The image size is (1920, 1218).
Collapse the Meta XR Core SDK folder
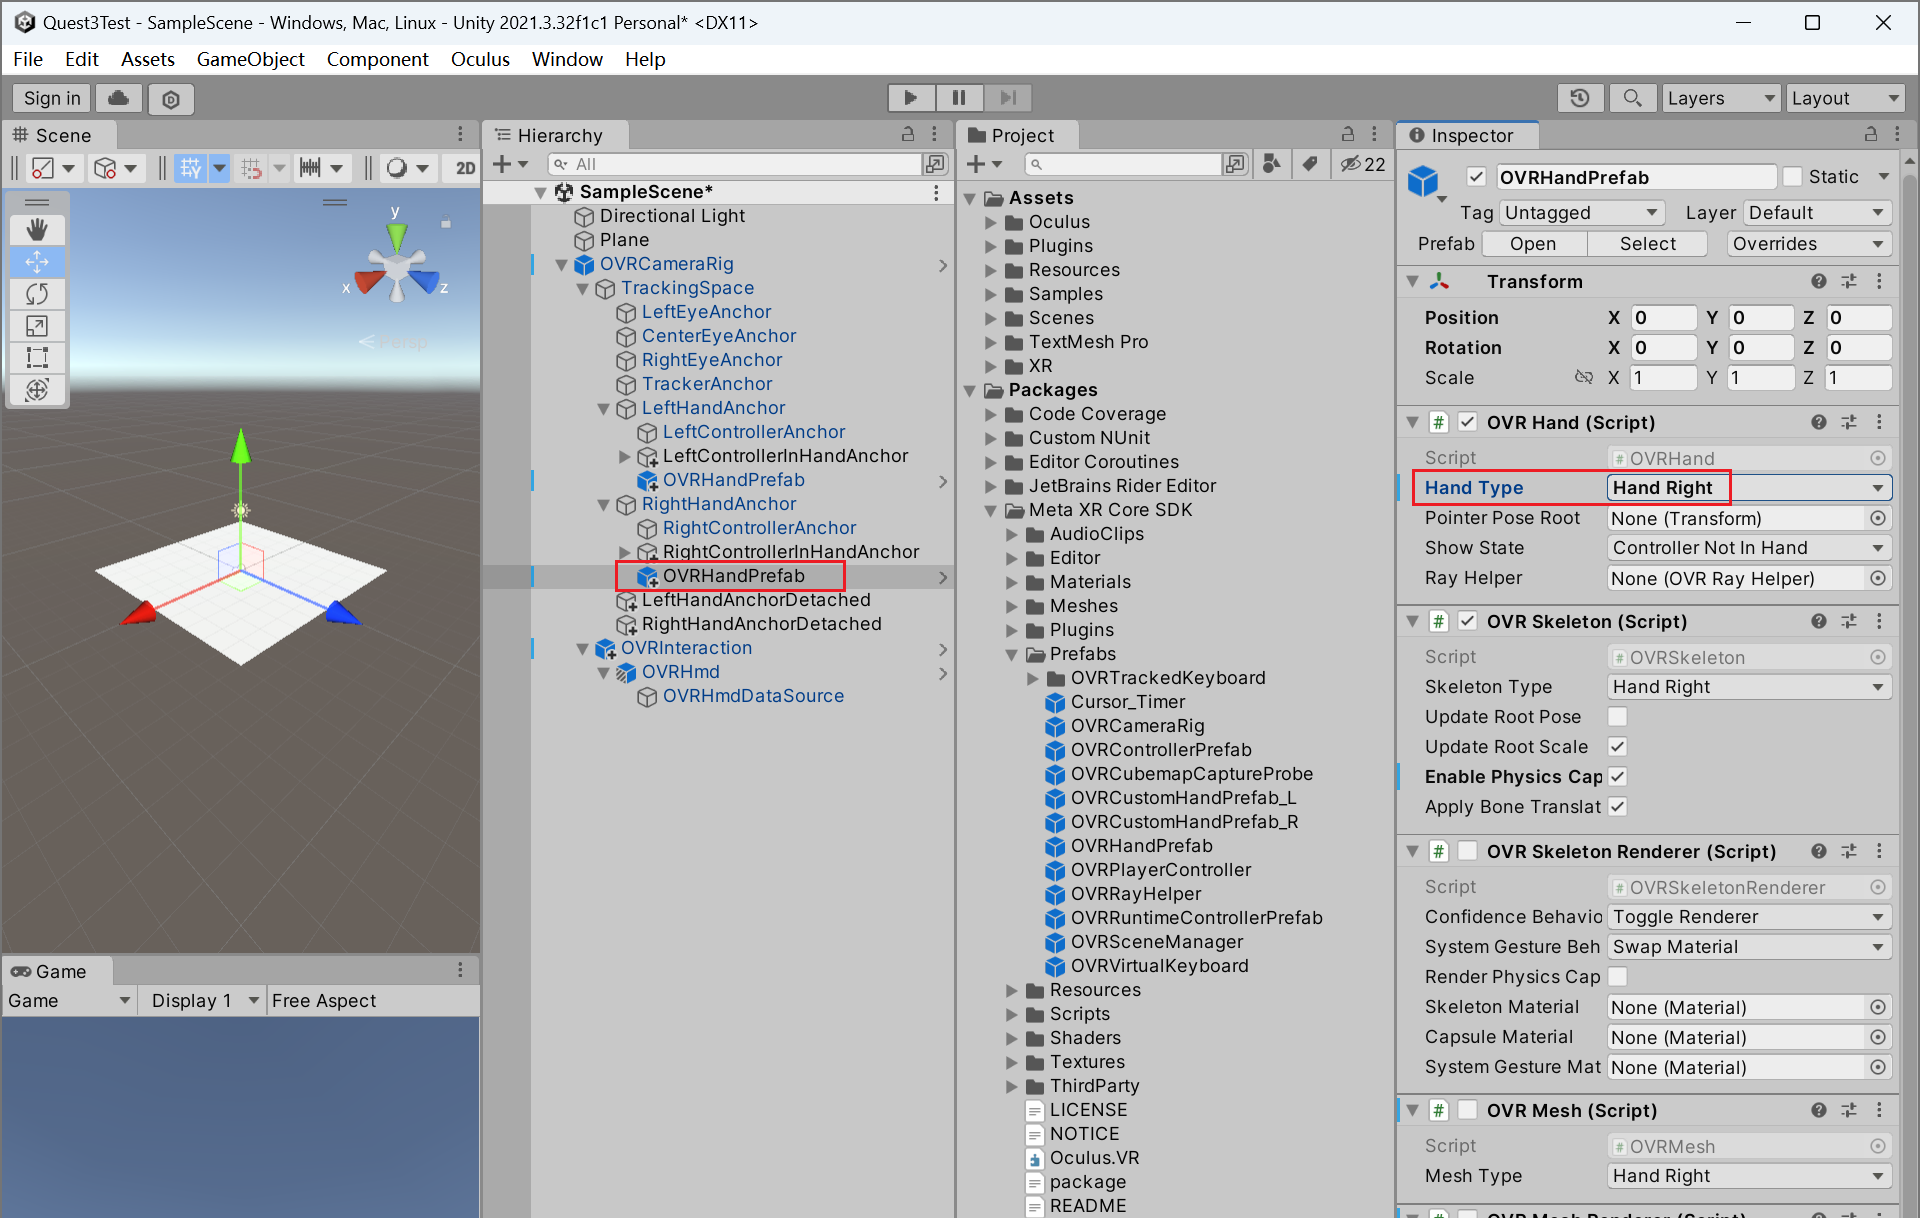pyautogui.click(x=991, y=511)
